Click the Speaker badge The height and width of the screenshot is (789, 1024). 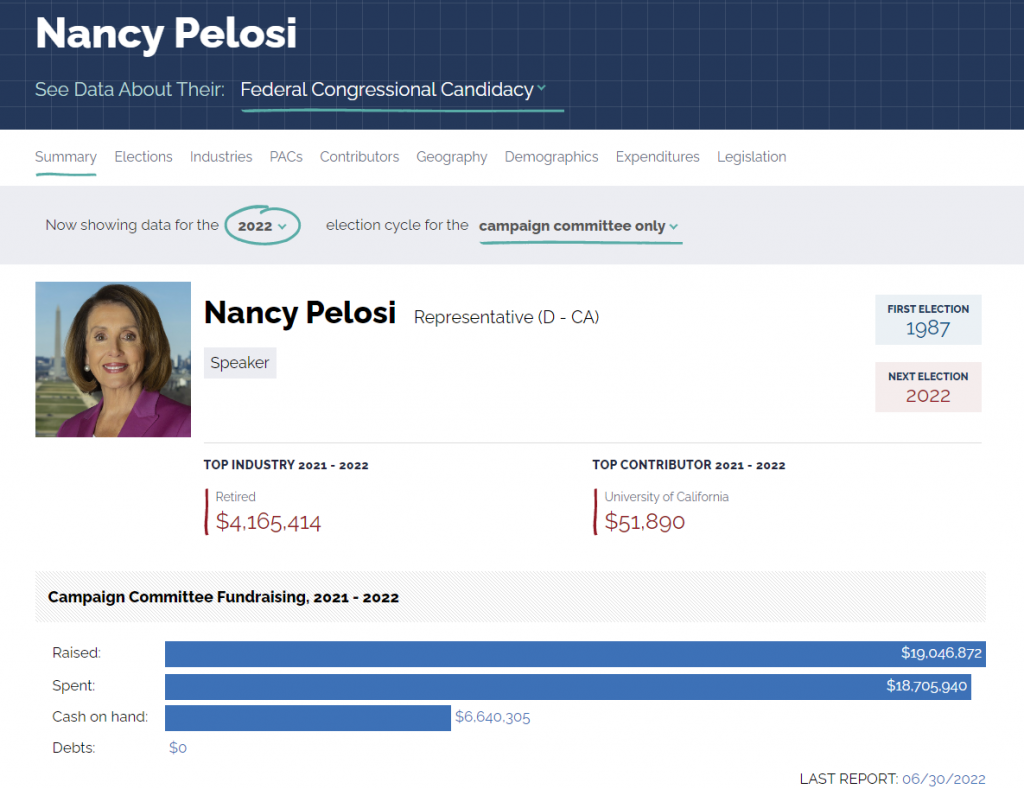pos(240,363)
